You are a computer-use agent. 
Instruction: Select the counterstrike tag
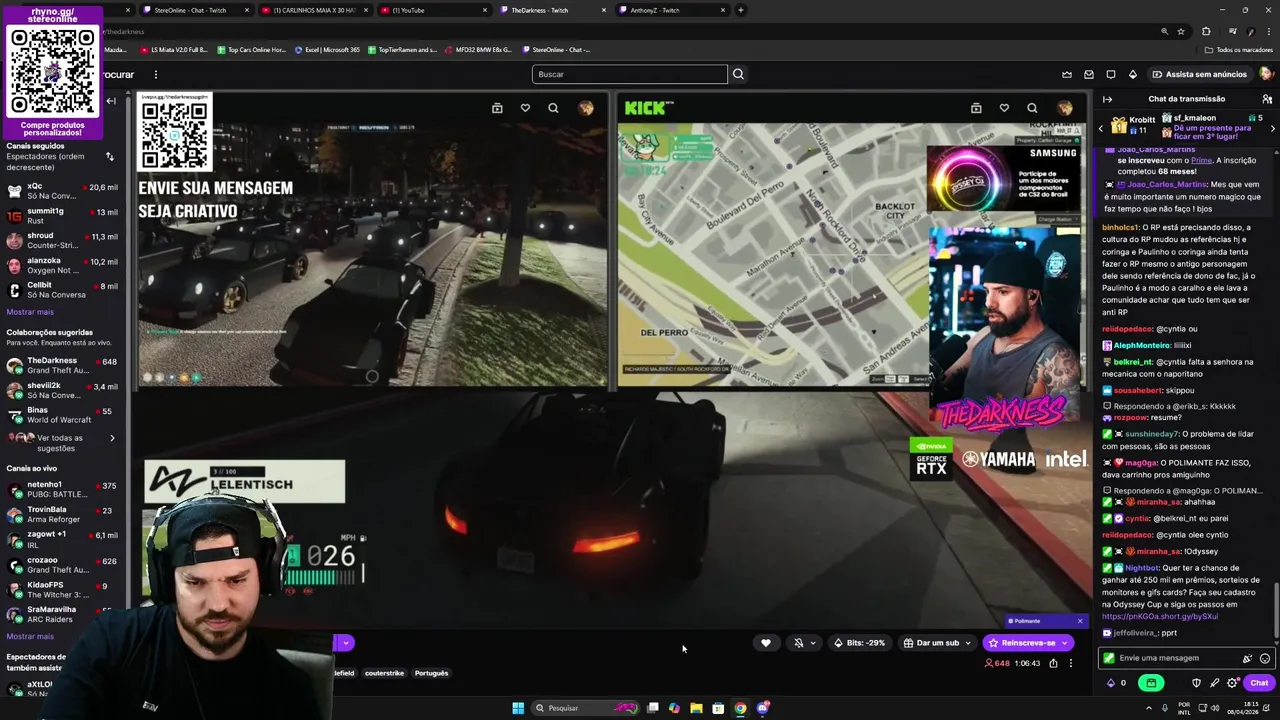tap(384, 673)
